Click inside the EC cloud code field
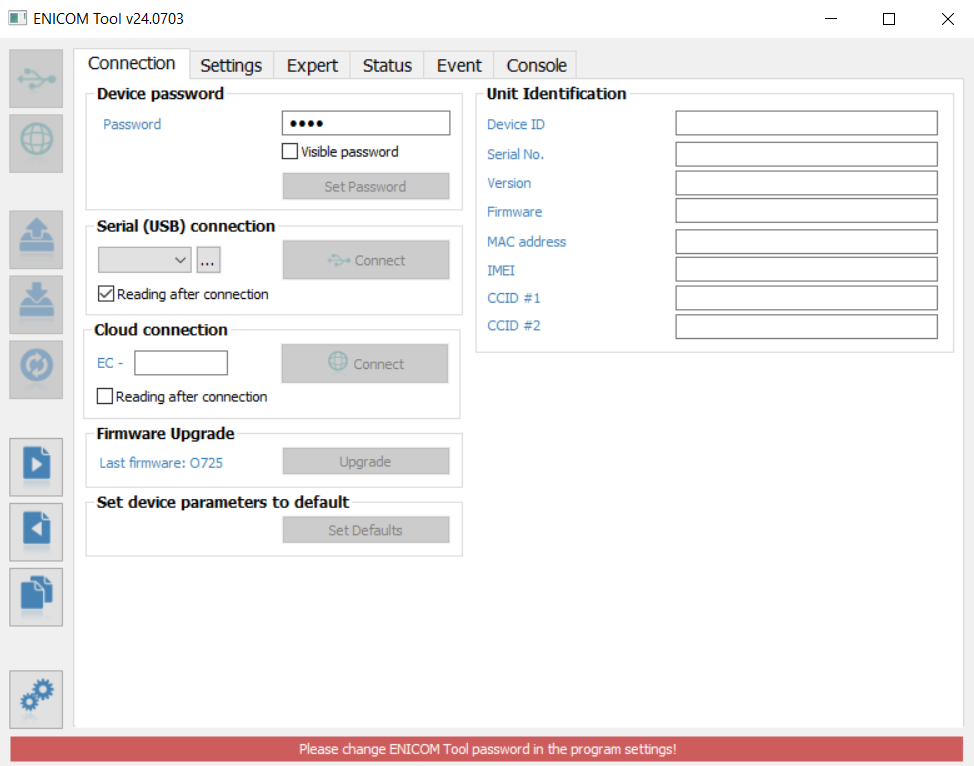Viewport: 974px width, 766px height. [x=180, y=362]
